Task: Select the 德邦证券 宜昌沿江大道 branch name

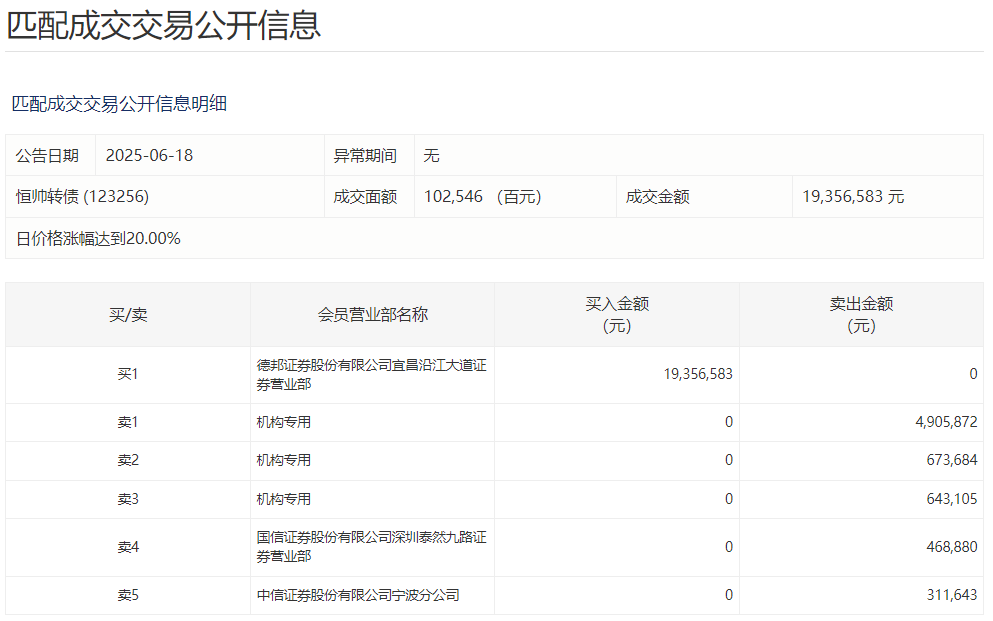Action: click(371, 375)
